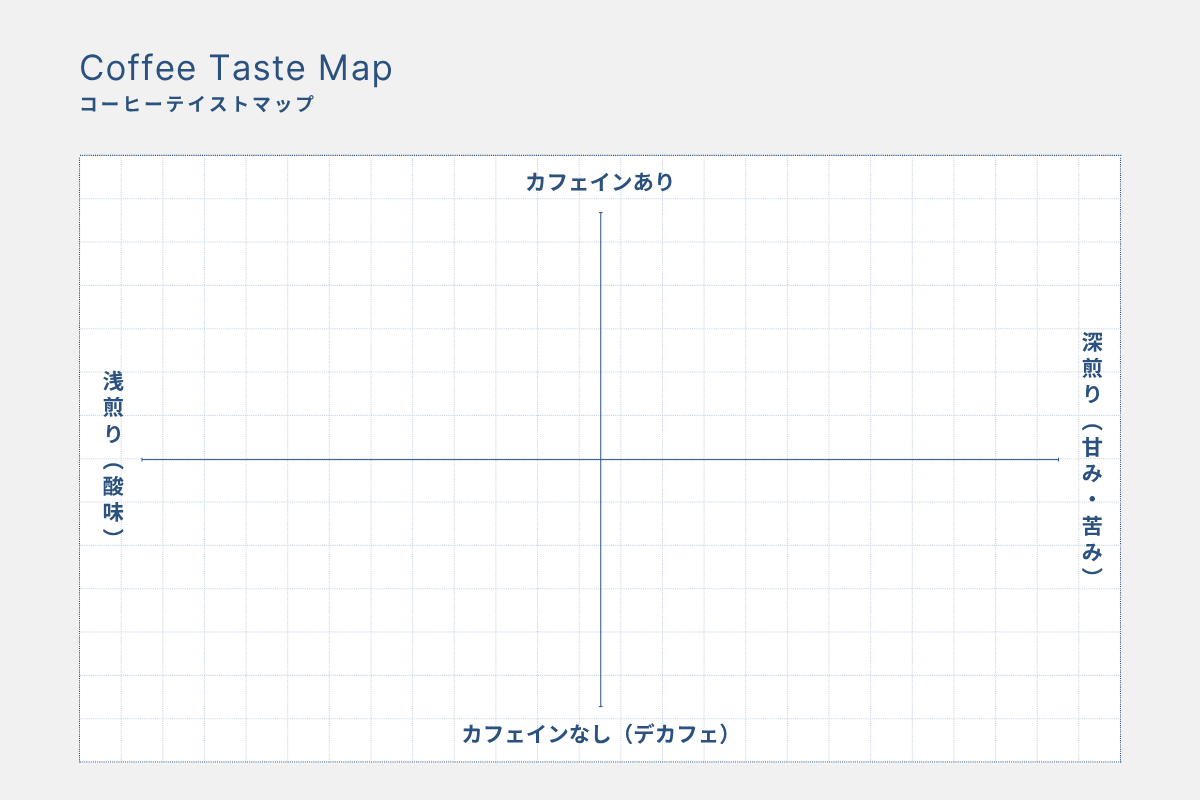Click the カフェインなし（デカフェ） axis label
The width and height of the screenshot is (1200, 800).
click(x=596, y=734)
